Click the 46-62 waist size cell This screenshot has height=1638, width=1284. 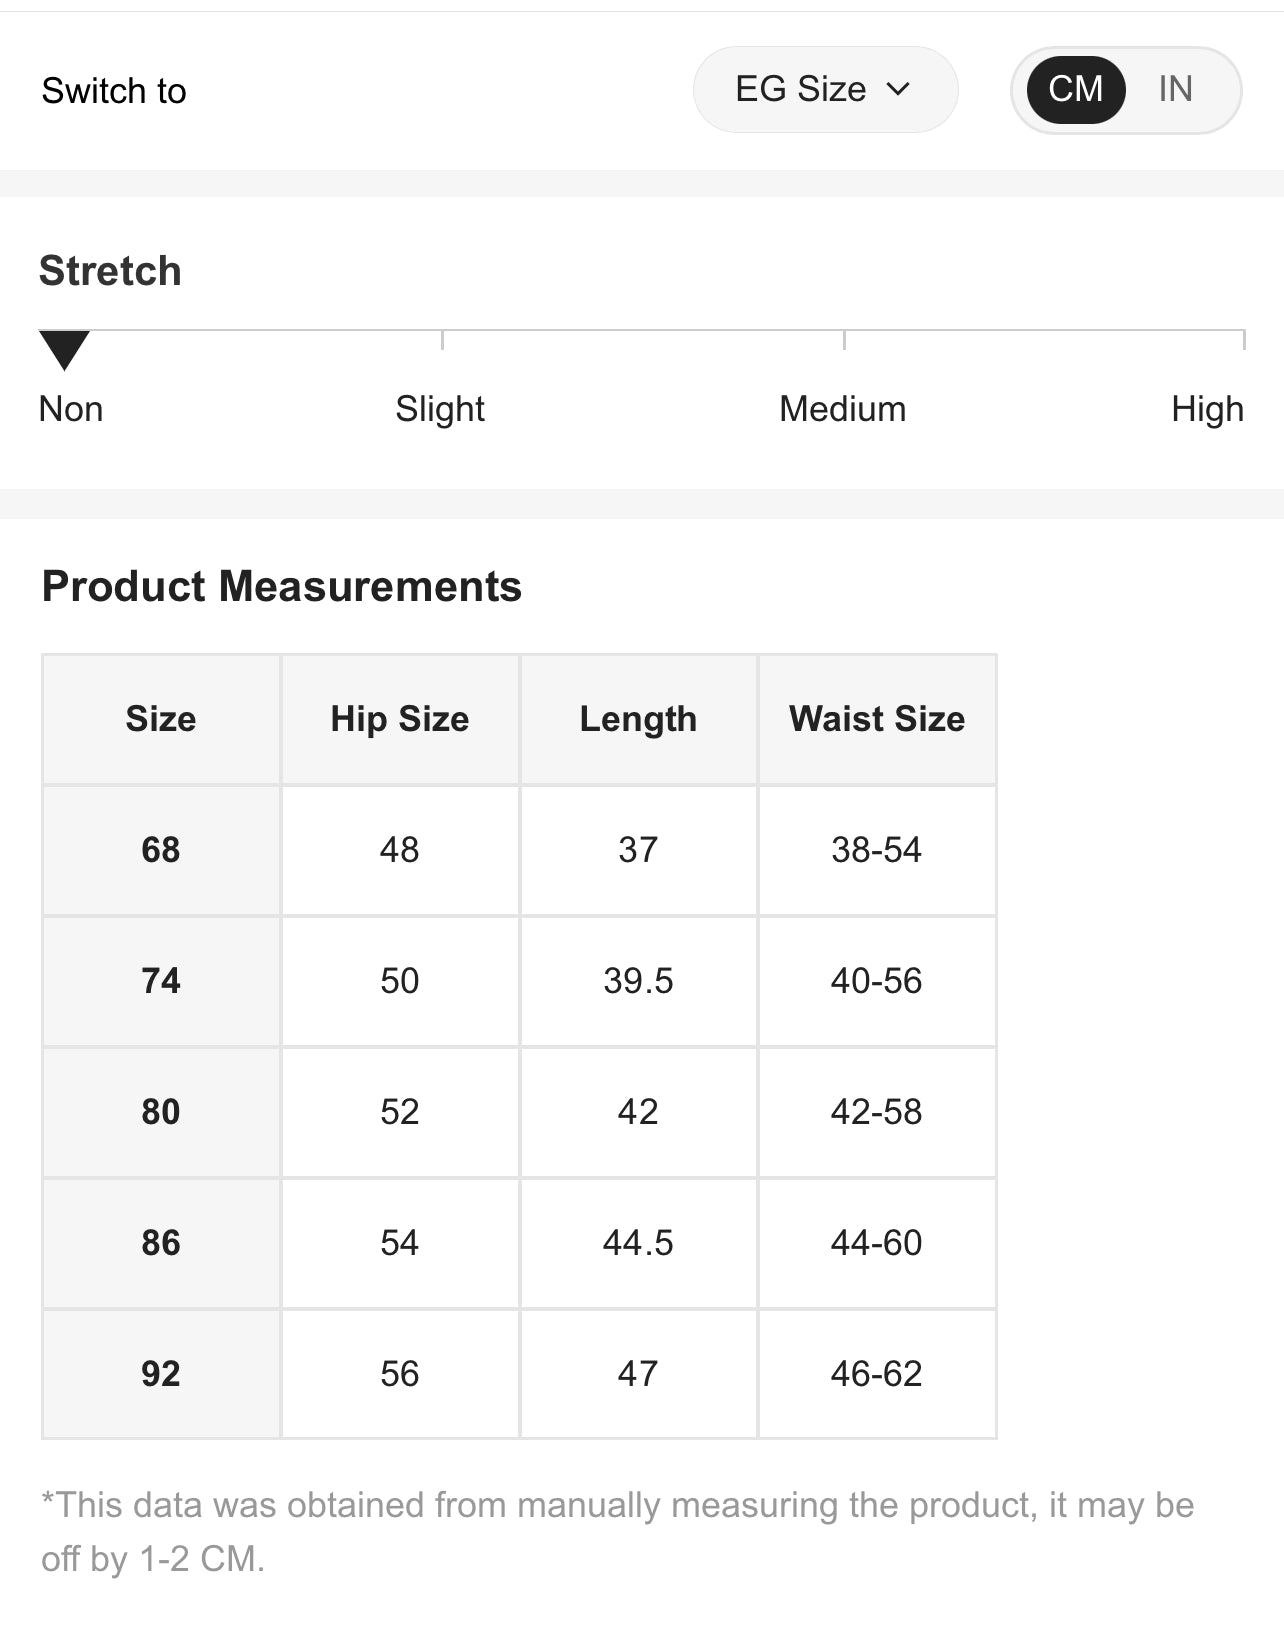point(877,1374)
